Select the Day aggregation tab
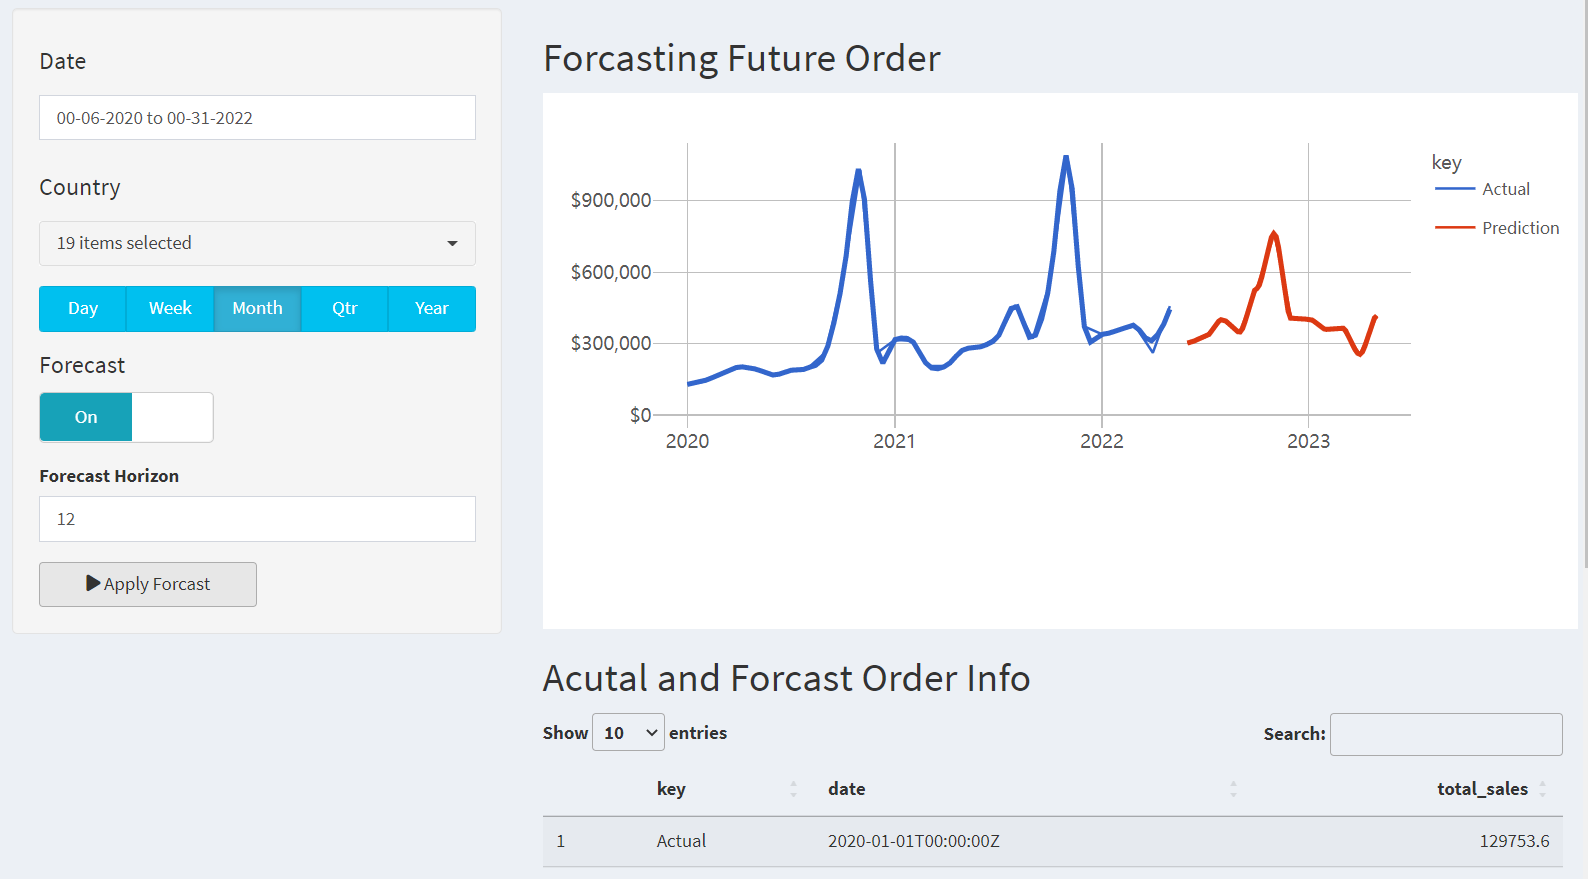Screen dimensions: 1588x879 pyautogui.click(x=83, y=308)
